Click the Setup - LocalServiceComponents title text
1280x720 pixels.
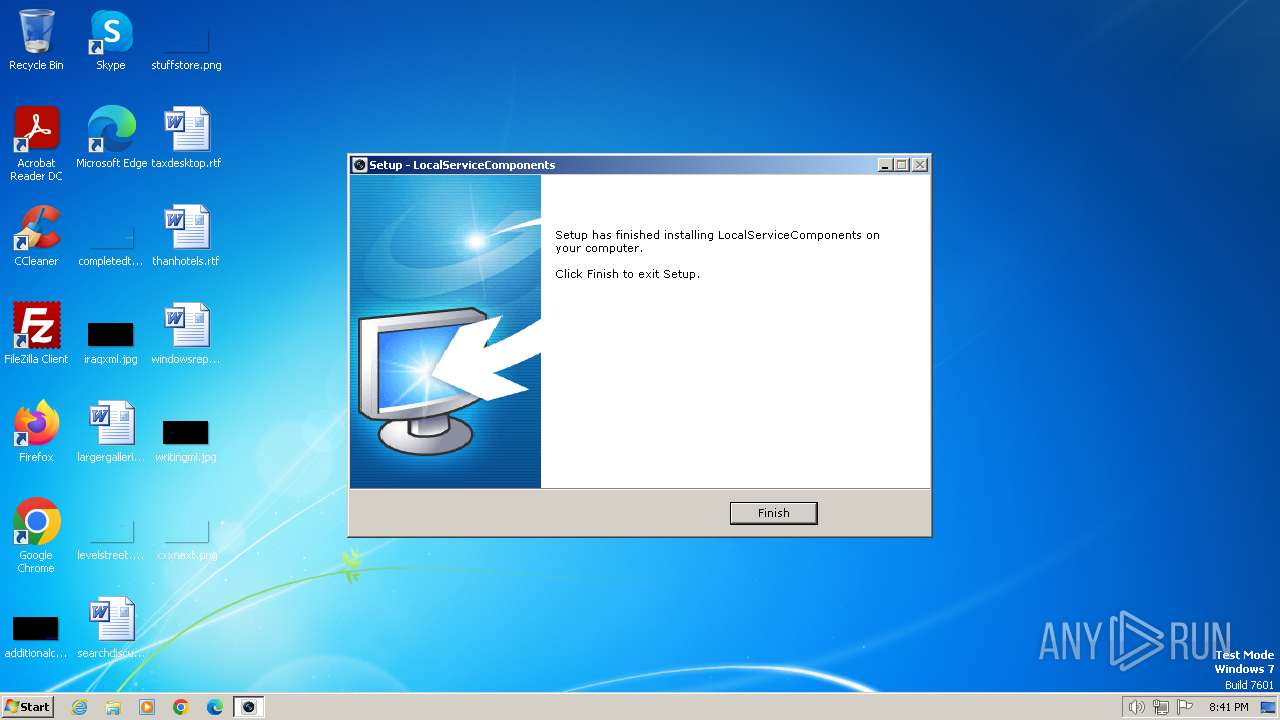(x=462, y=165)
